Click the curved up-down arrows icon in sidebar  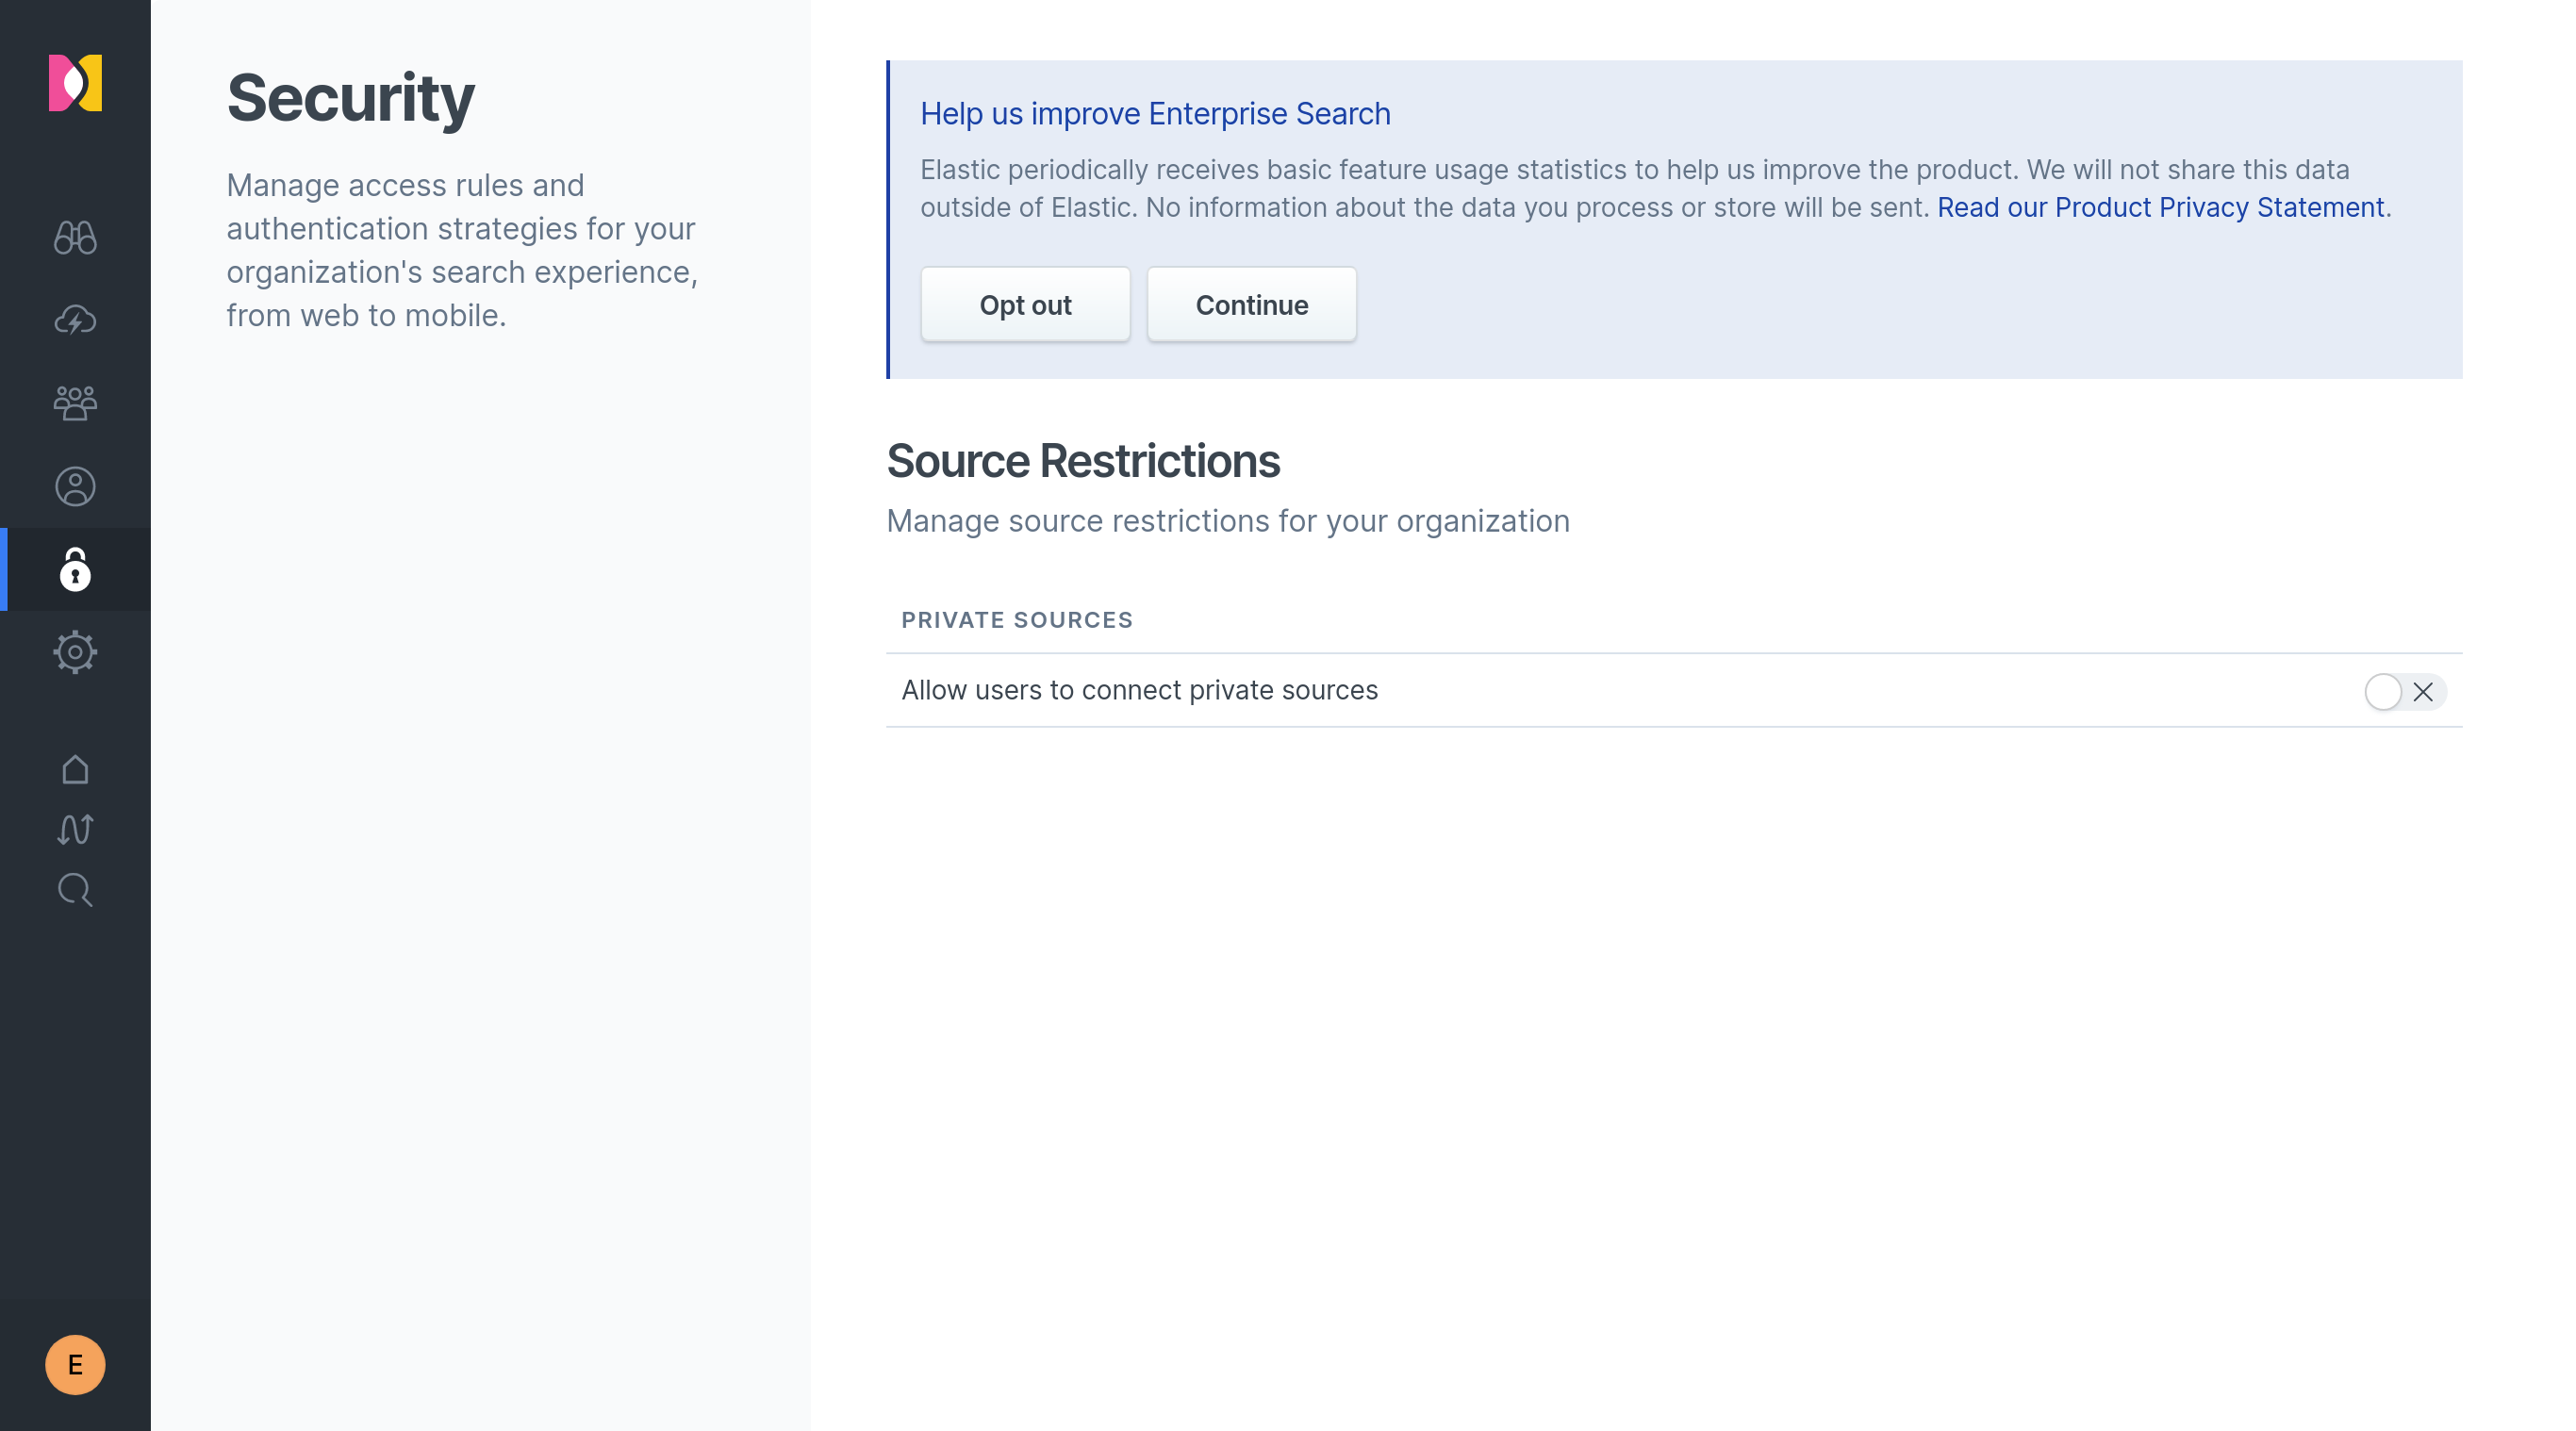click(x=75, y=829)
